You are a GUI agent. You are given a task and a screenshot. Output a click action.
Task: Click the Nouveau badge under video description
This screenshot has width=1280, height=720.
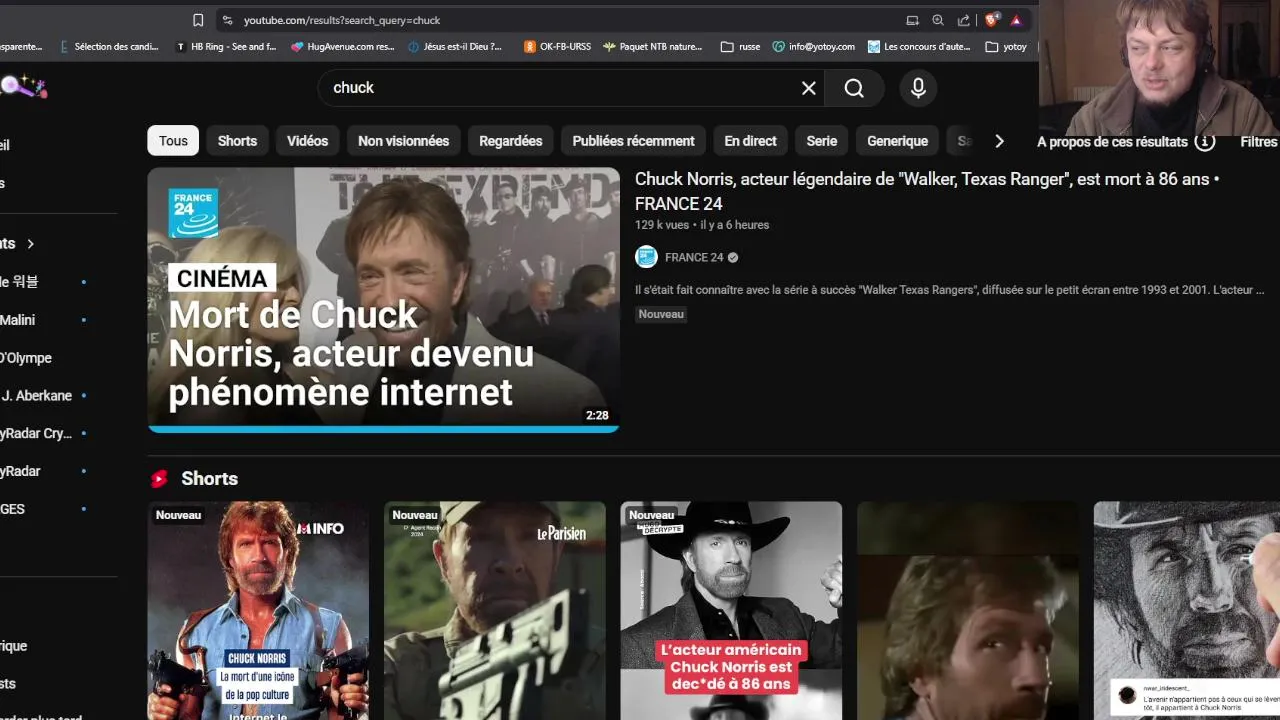(x=661, y=314)
